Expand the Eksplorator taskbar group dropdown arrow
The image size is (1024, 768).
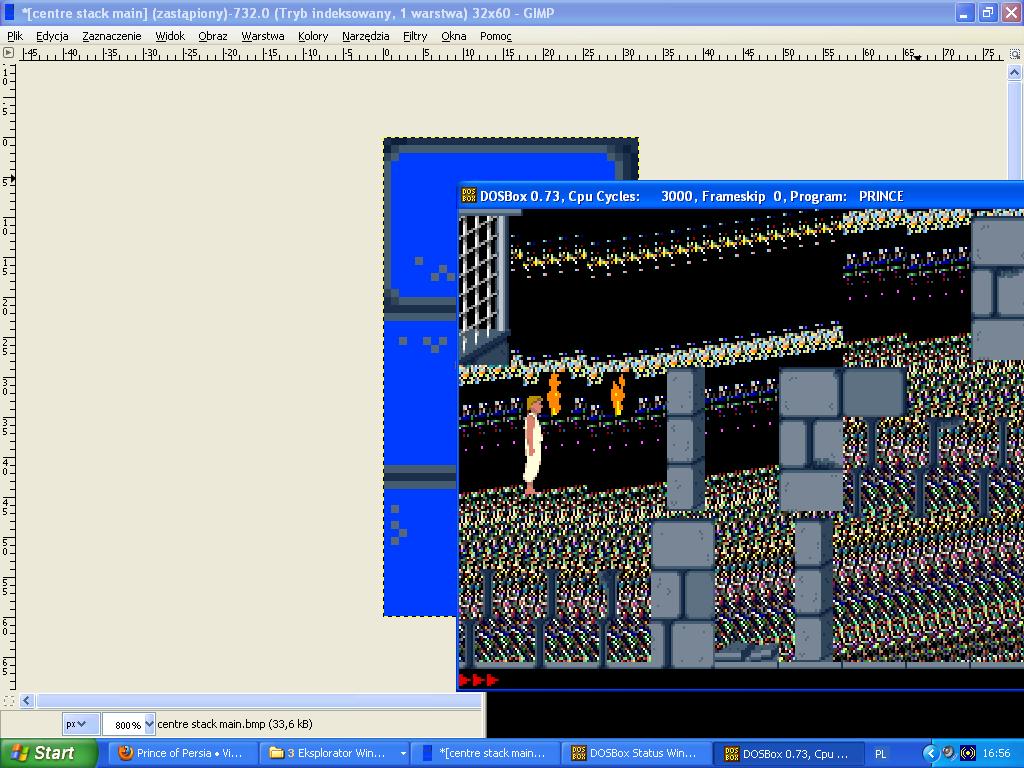coord(403,753)
